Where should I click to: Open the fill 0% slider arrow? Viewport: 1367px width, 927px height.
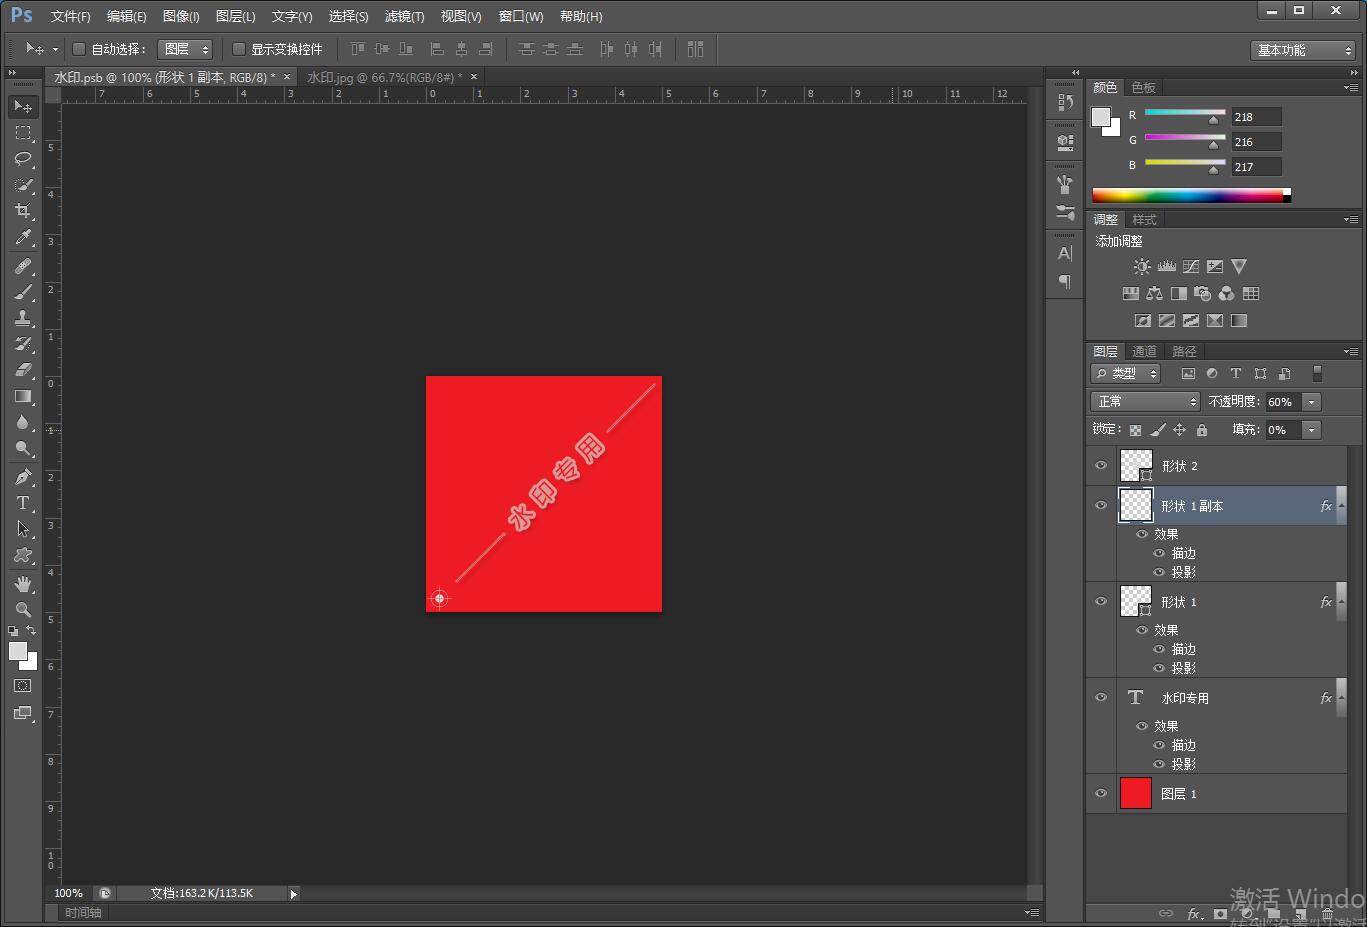(1312, 430)
